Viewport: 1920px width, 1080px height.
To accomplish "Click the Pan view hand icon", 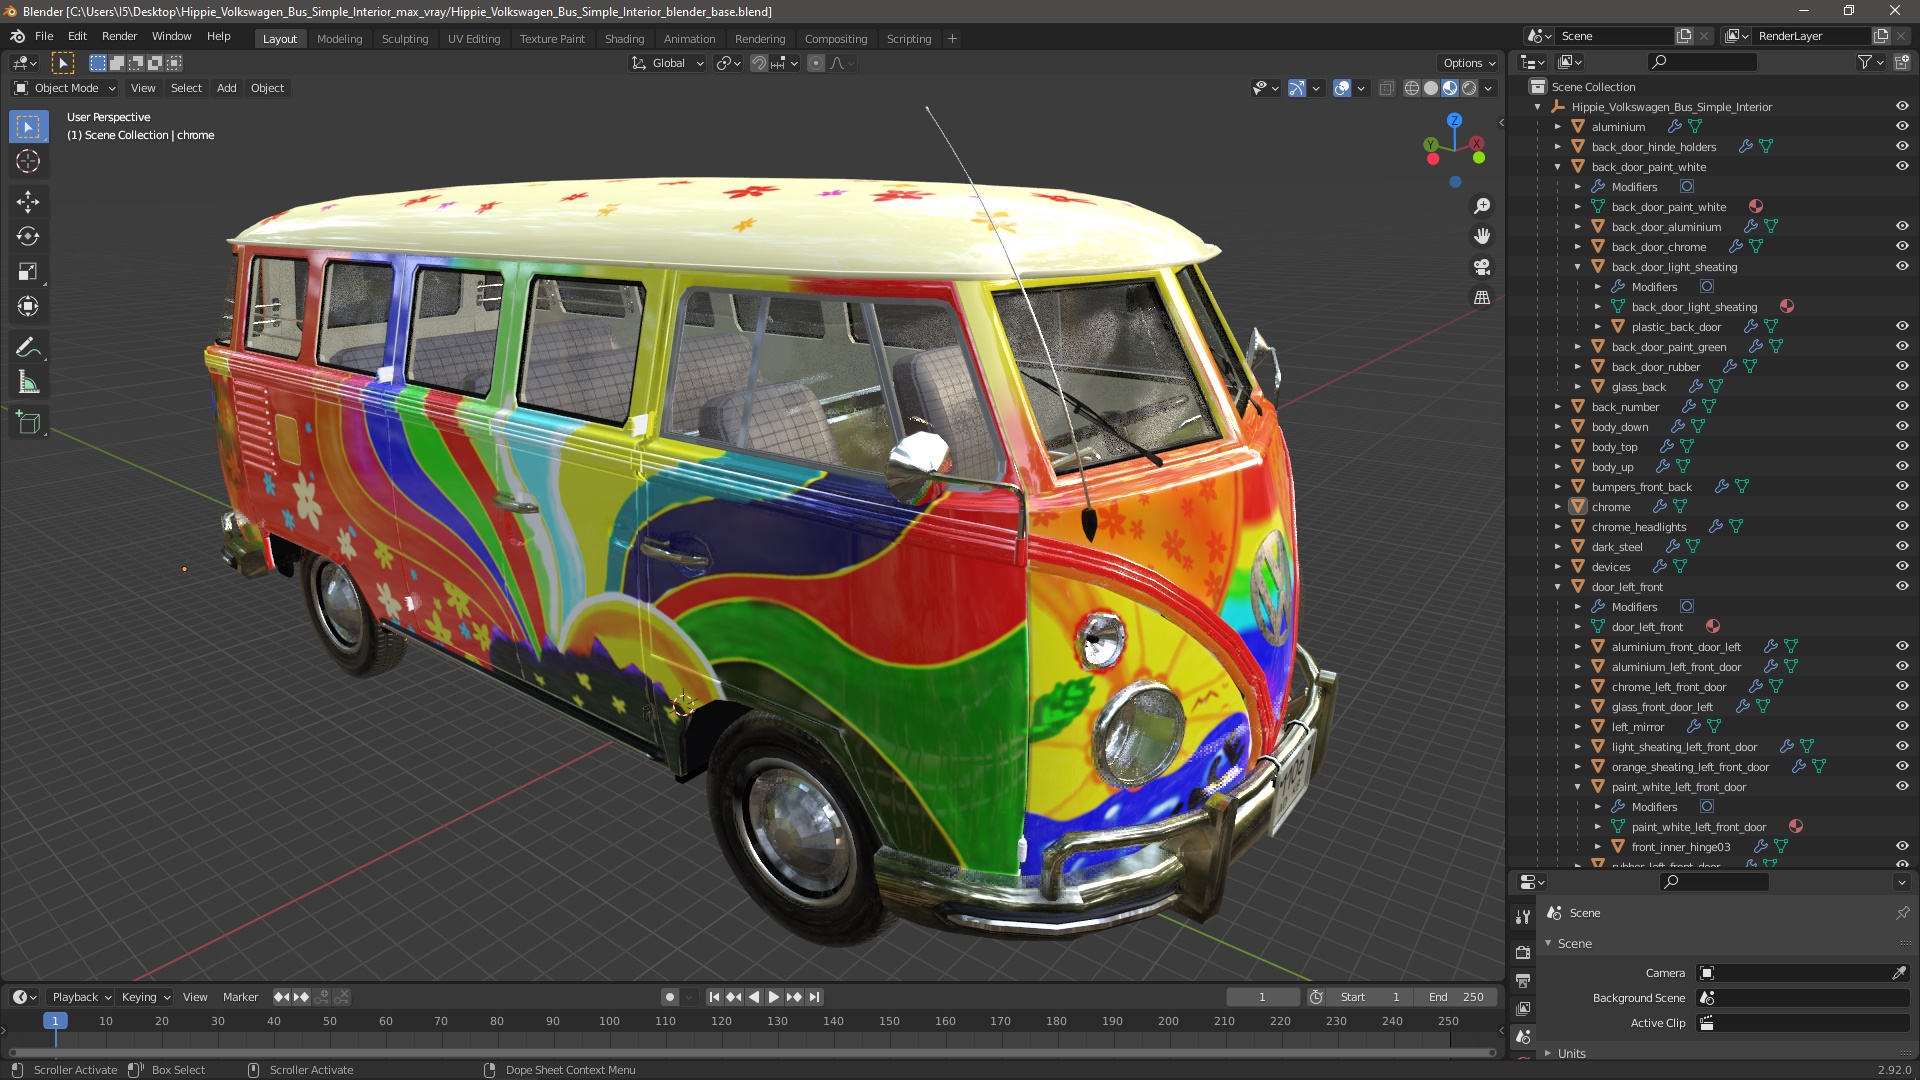I will (1482, 236).
